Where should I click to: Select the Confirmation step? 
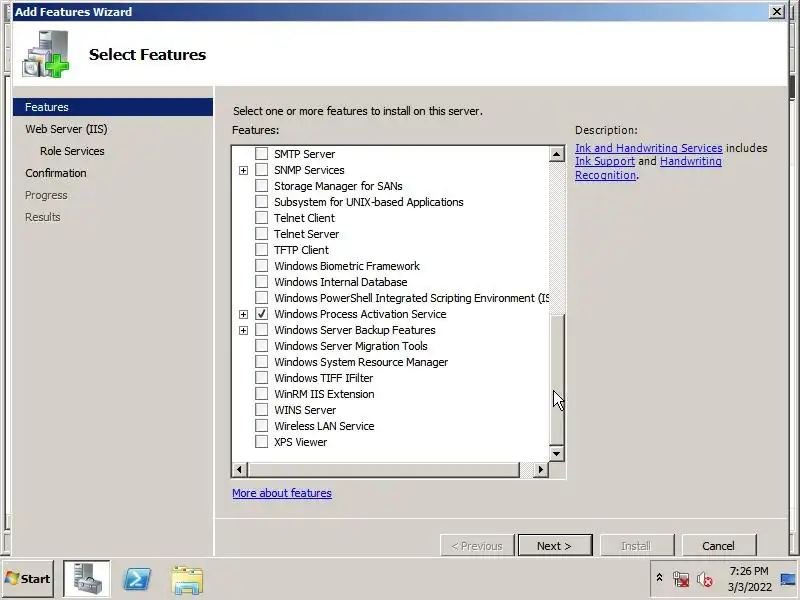(x=56, y=173)
